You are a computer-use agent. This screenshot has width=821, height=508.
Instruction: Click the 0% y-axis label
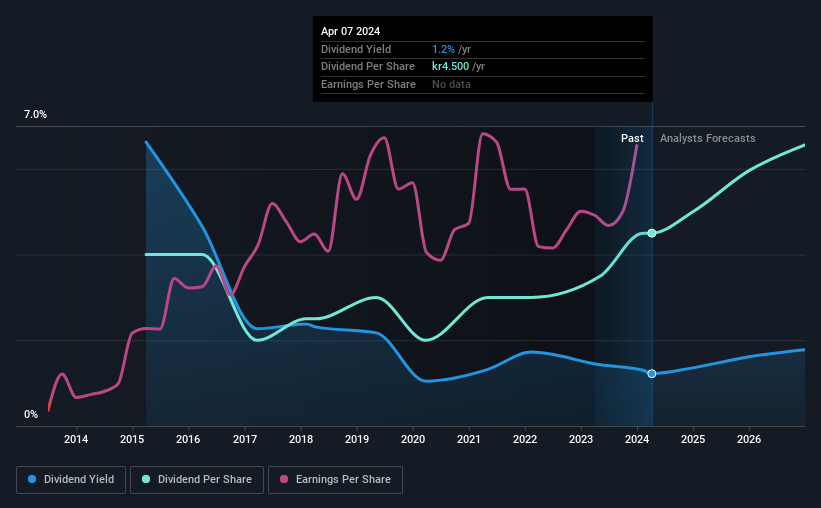coord(31,414)
